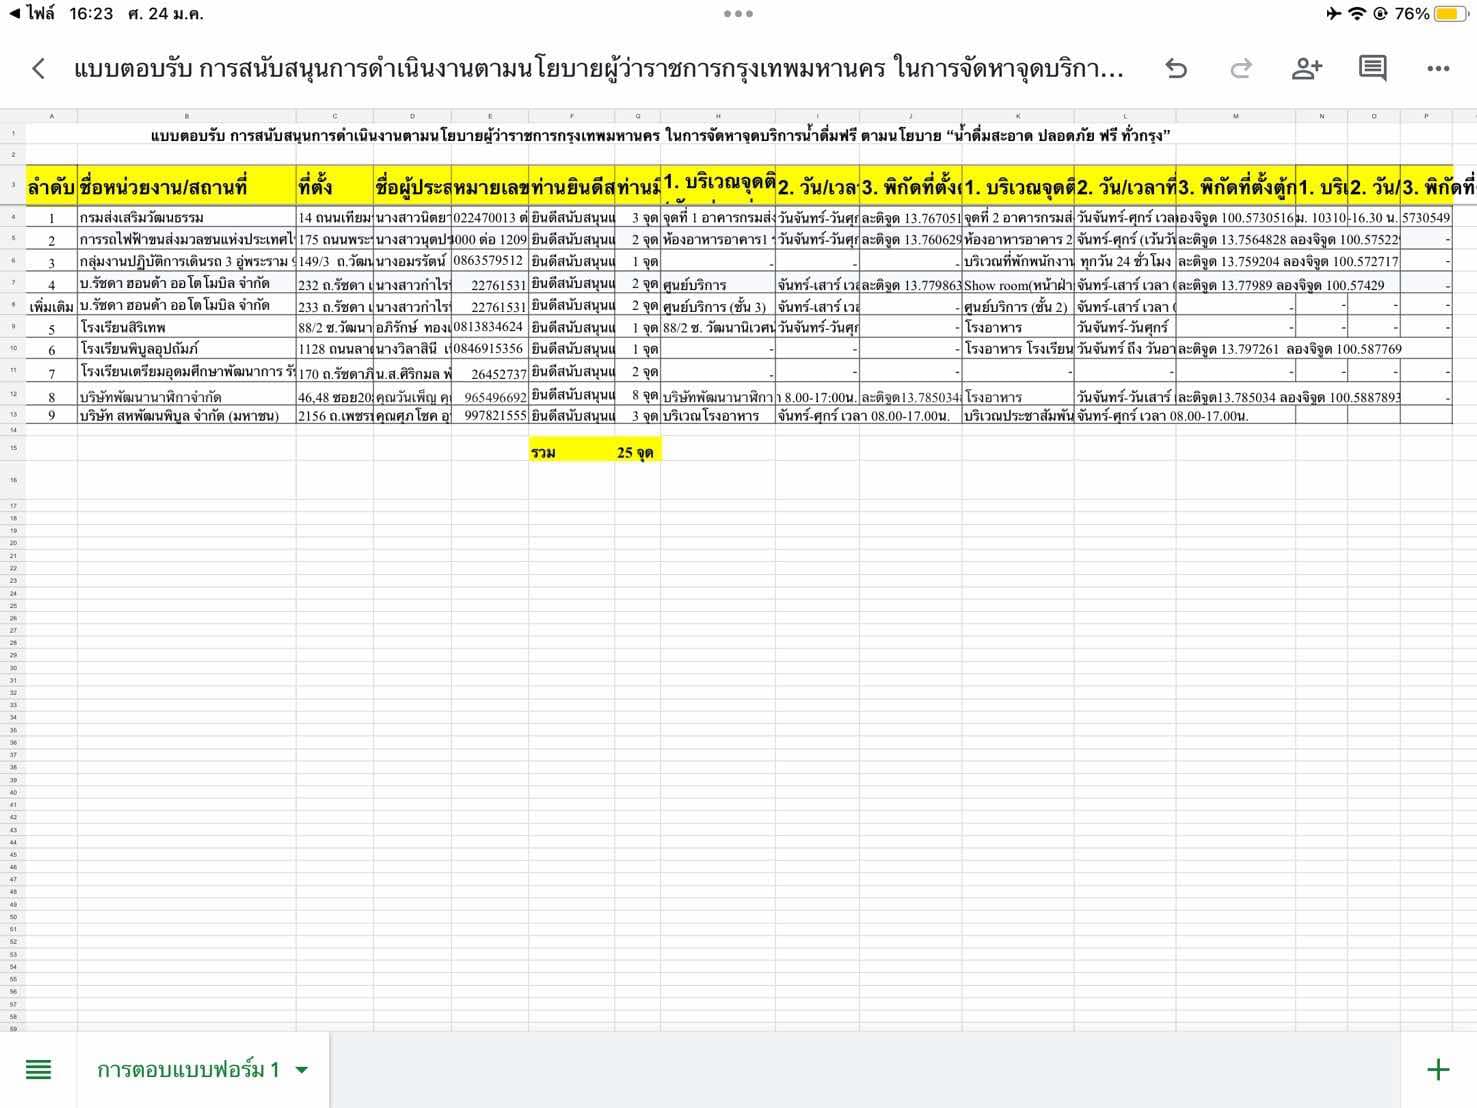Screen dimensions: 1477x1108
Task: Select column K header
Action: pyautogui.click(x=1018, y=116)
